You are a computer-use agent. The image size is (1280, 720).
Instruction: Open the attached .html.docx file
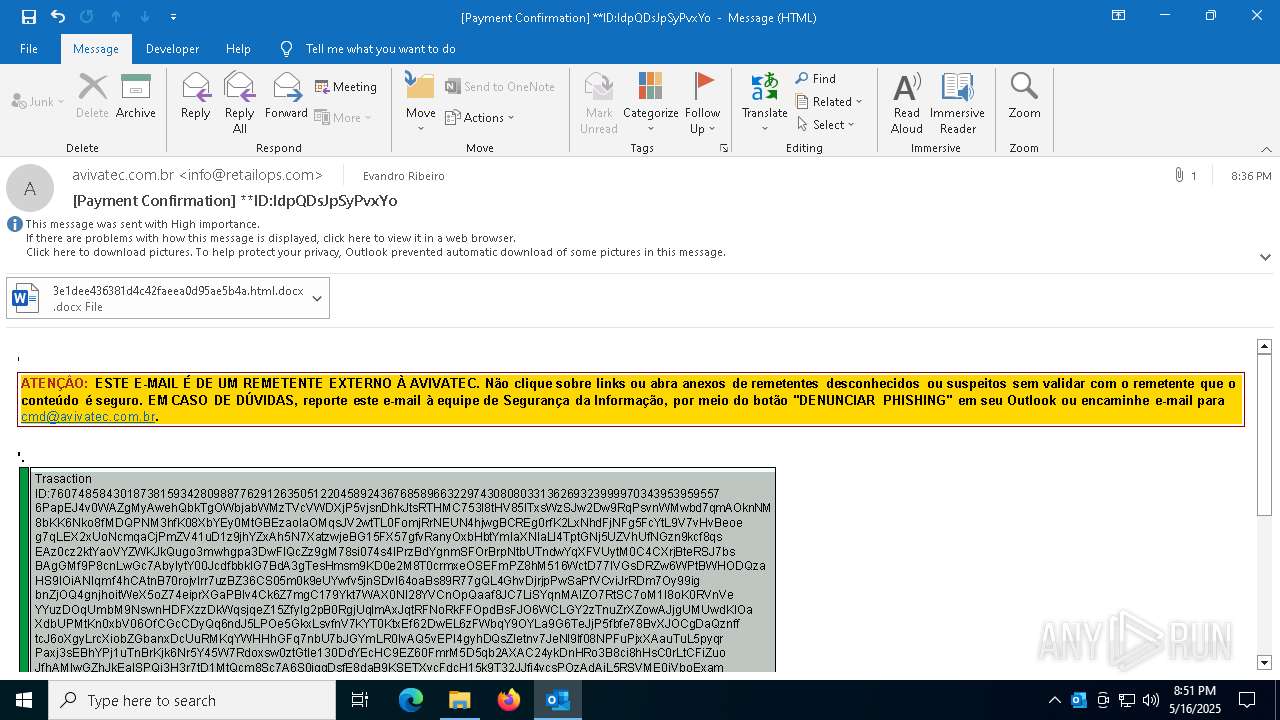pos(156,298)
